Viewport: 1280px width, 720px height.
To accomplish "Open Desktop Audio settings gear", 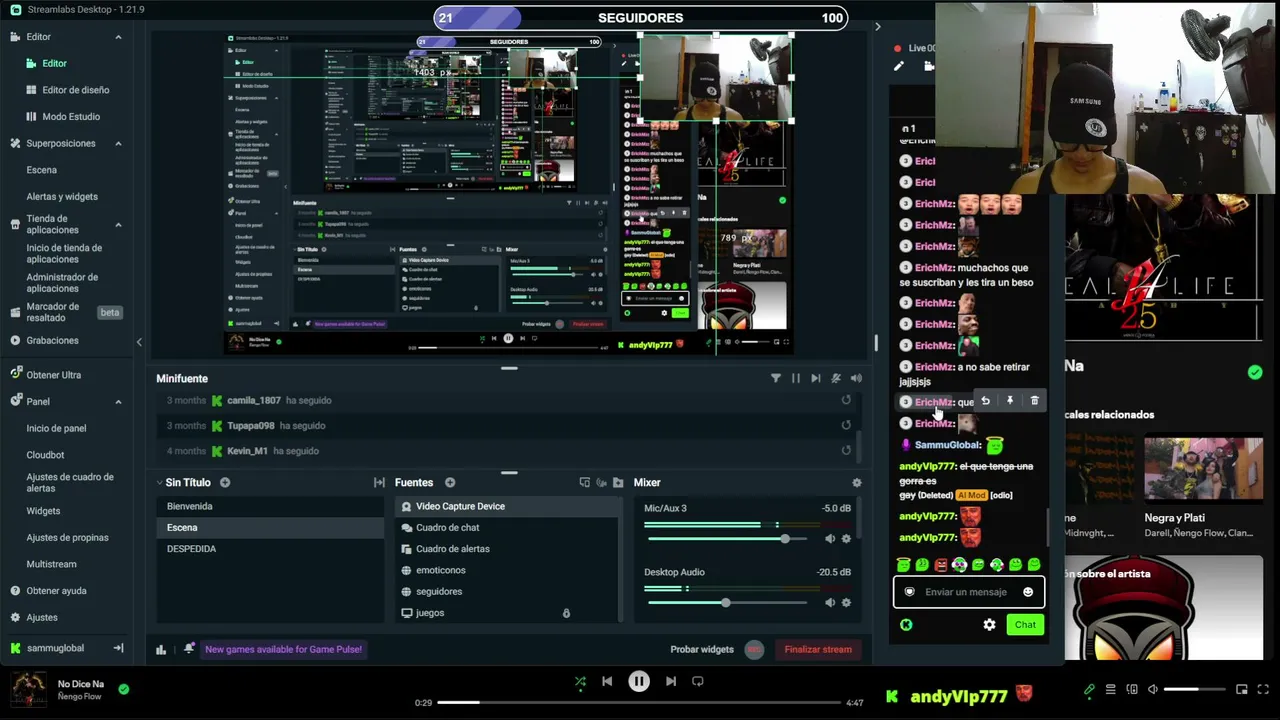I will tap(846, 602).
